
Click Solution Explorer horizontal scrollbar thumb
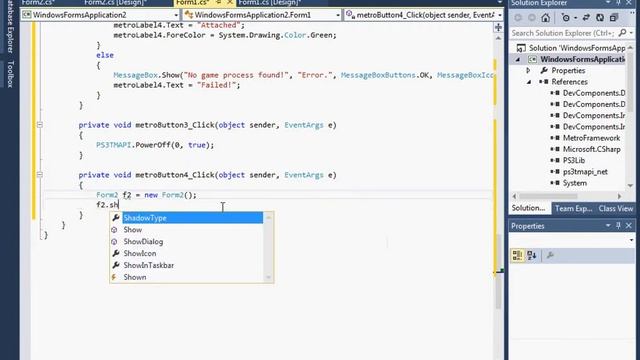pyautogui.click(x=548, y=196)
